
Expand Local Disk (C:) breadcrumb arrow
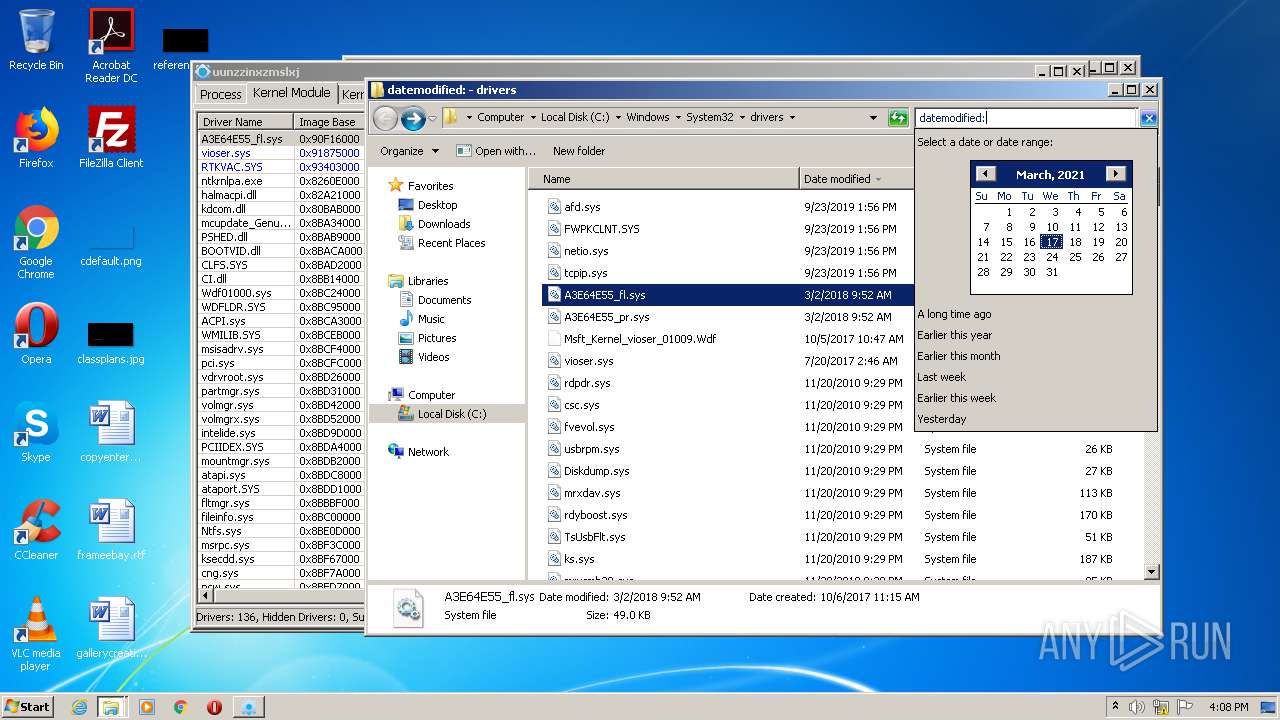tap(618, 118)
